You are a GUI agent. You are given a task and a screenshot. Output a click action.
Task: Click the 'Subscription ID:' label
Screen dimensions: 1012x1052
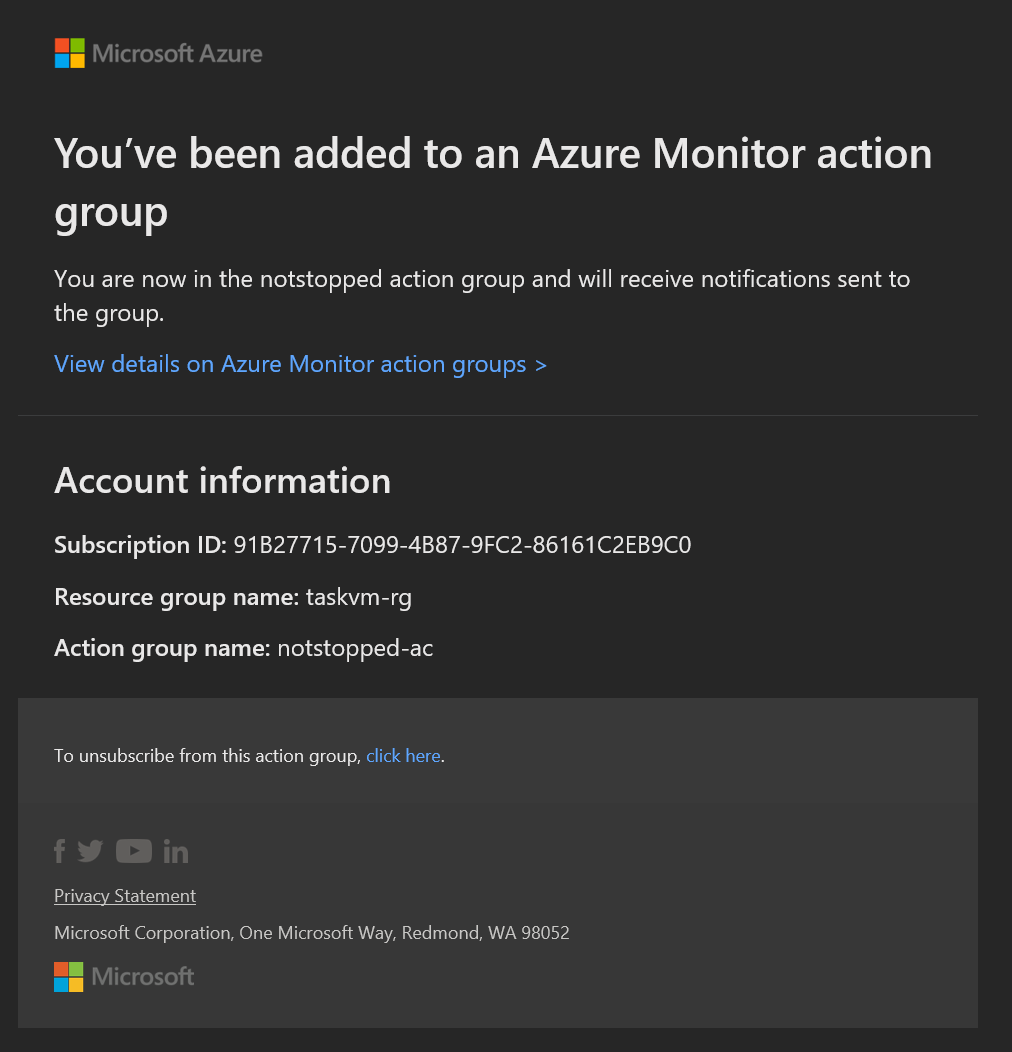141,545
